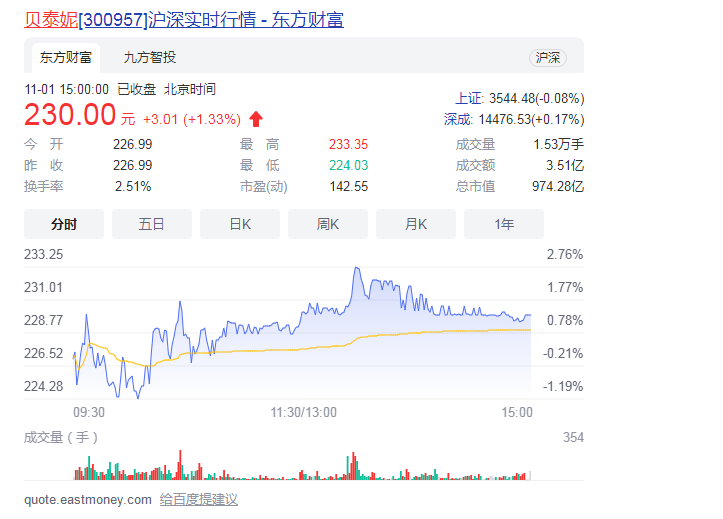The image size is (723, 519).
Task: Click the red up-arrow price change icon
Action: [x=256, y=119]
